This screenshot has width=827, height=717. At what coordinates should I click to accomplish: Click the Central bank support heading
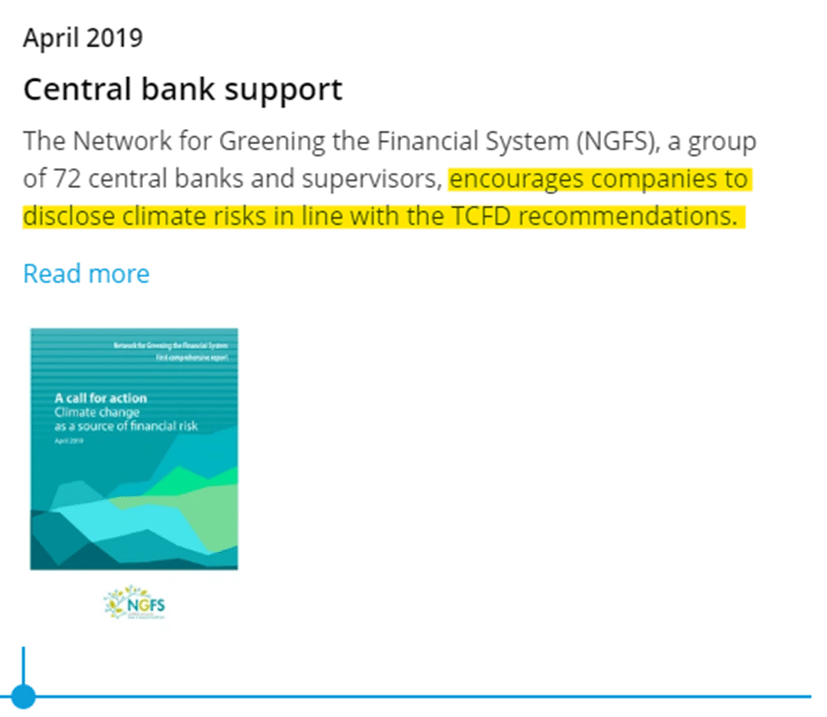(x=183, y=89)
